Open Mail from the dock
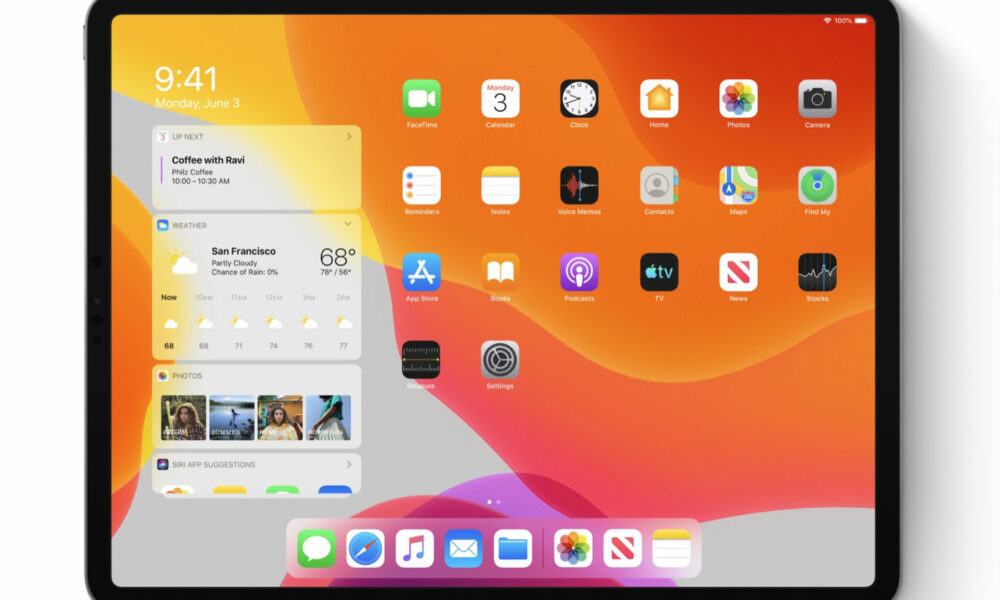Viewport: 1000px width, 600px height. 464,548
